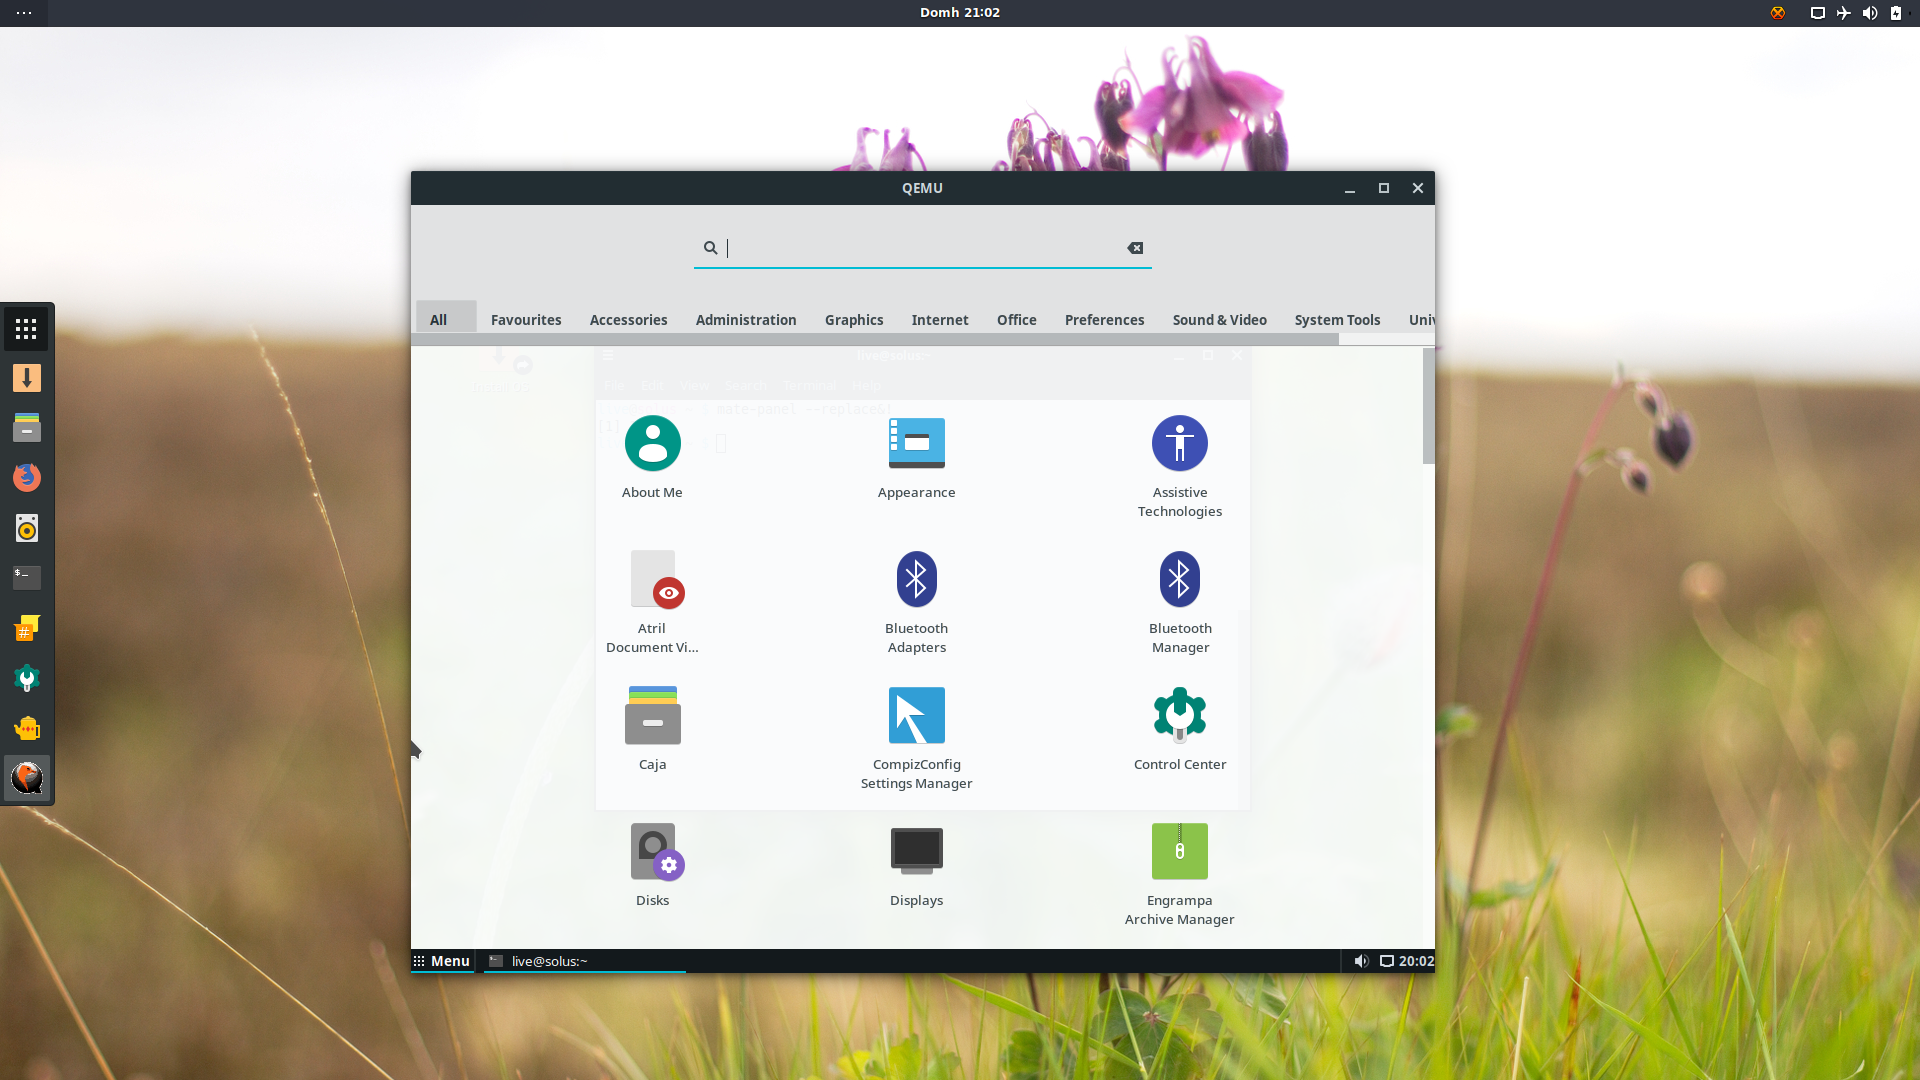Clear the menu search field
Viewport: 1920px width, 1080px height.
tap(1135, 248)
